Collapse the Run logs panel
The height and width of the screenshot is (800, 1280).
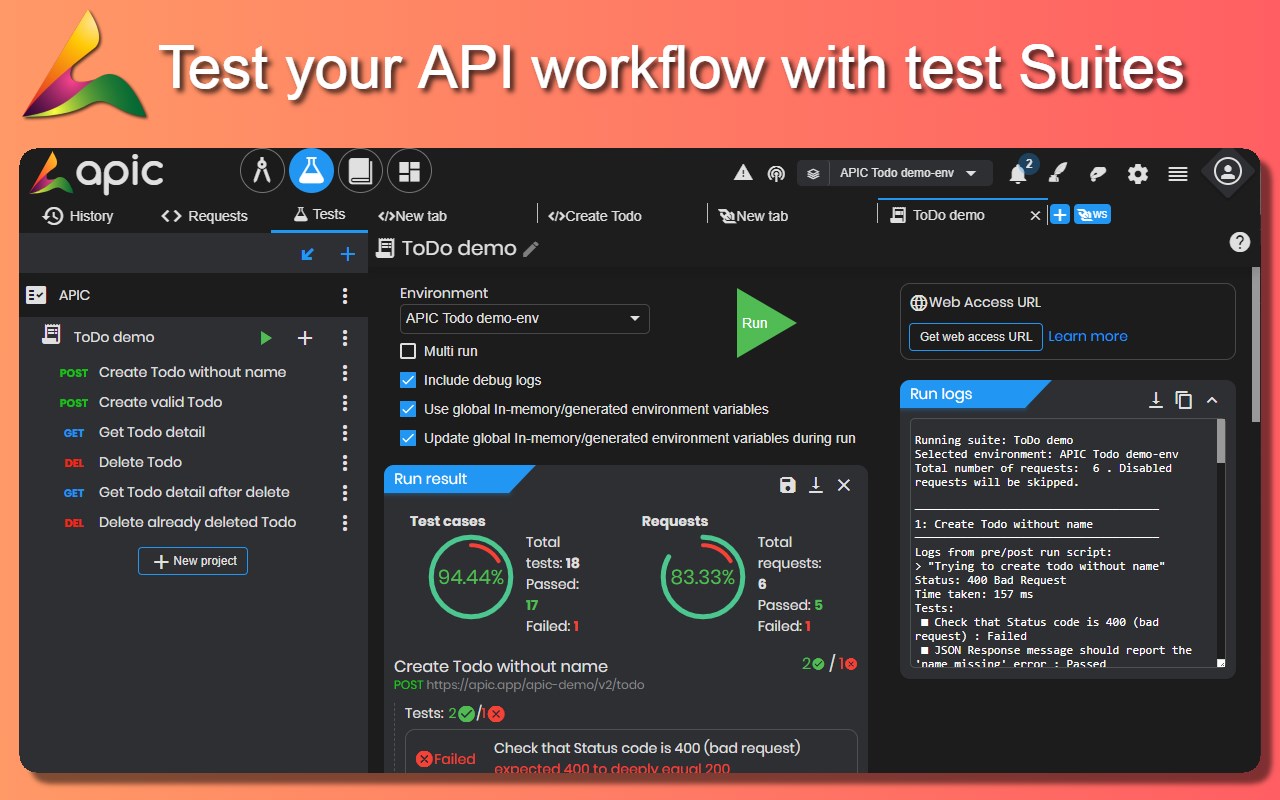tap(1212, 400)
